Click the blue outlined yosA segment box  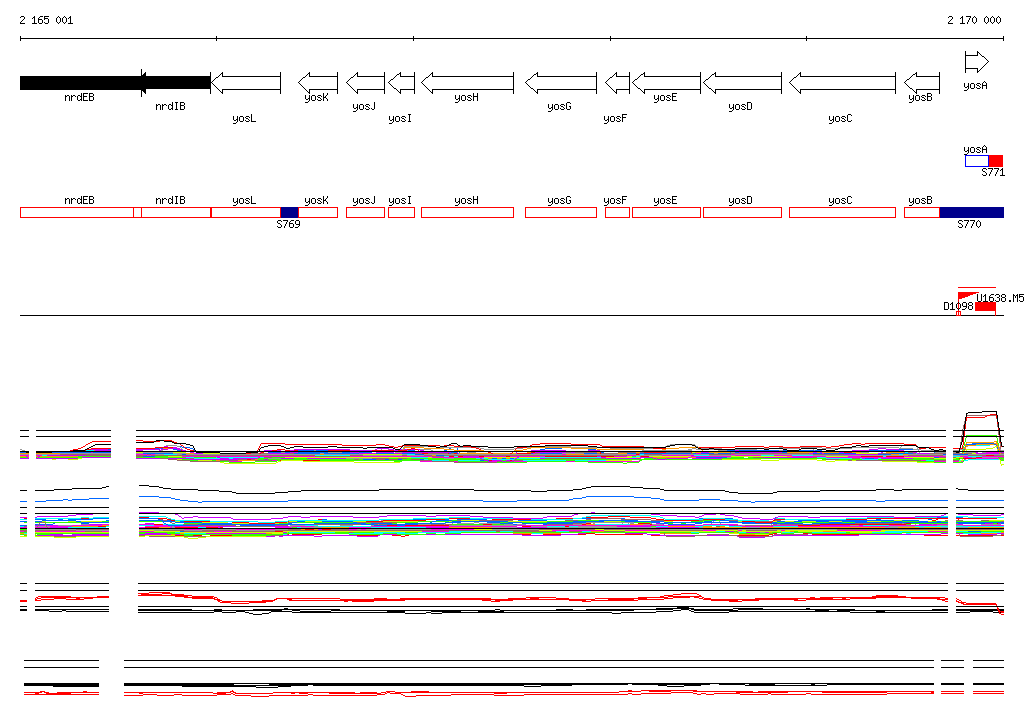click(976, 161)
